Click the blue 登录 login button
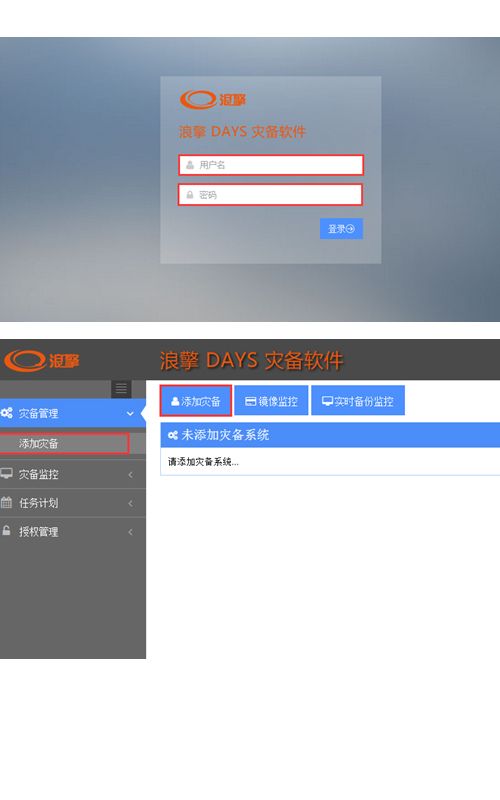This screenshot has width=500, height=800. click(341, 229)
